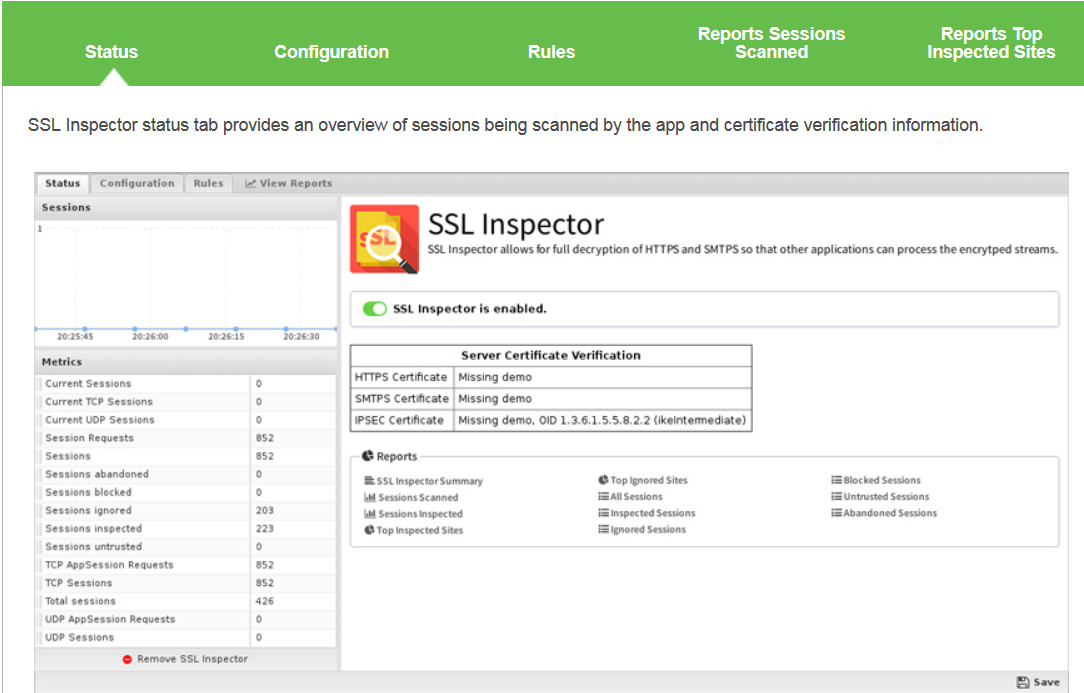This screenshot has width=1084, height=693.
Task: Open the Blocked Sessions list report
Action: pos(876,480)
